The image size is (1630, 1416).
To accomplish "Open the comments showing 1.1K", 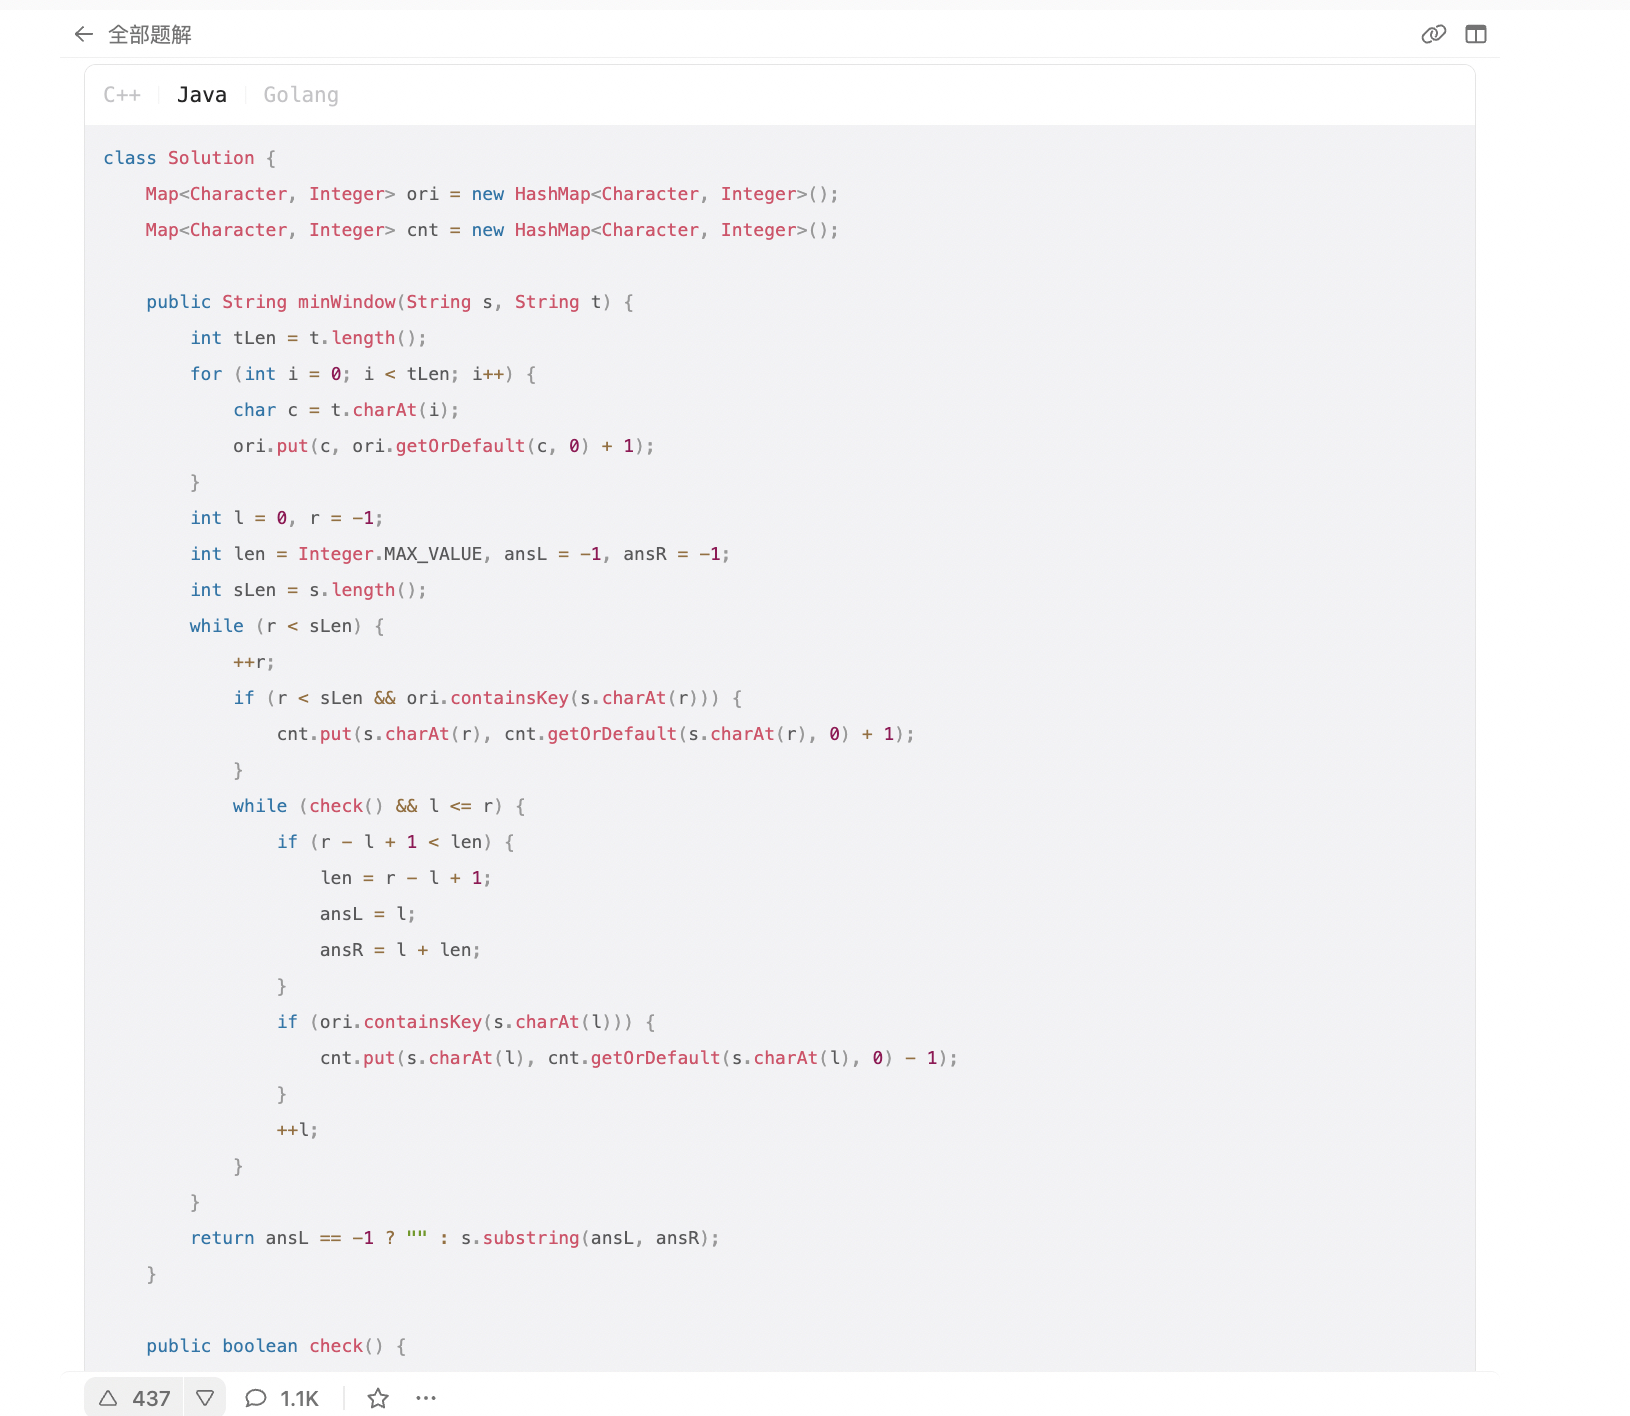I will [282, 1398].
